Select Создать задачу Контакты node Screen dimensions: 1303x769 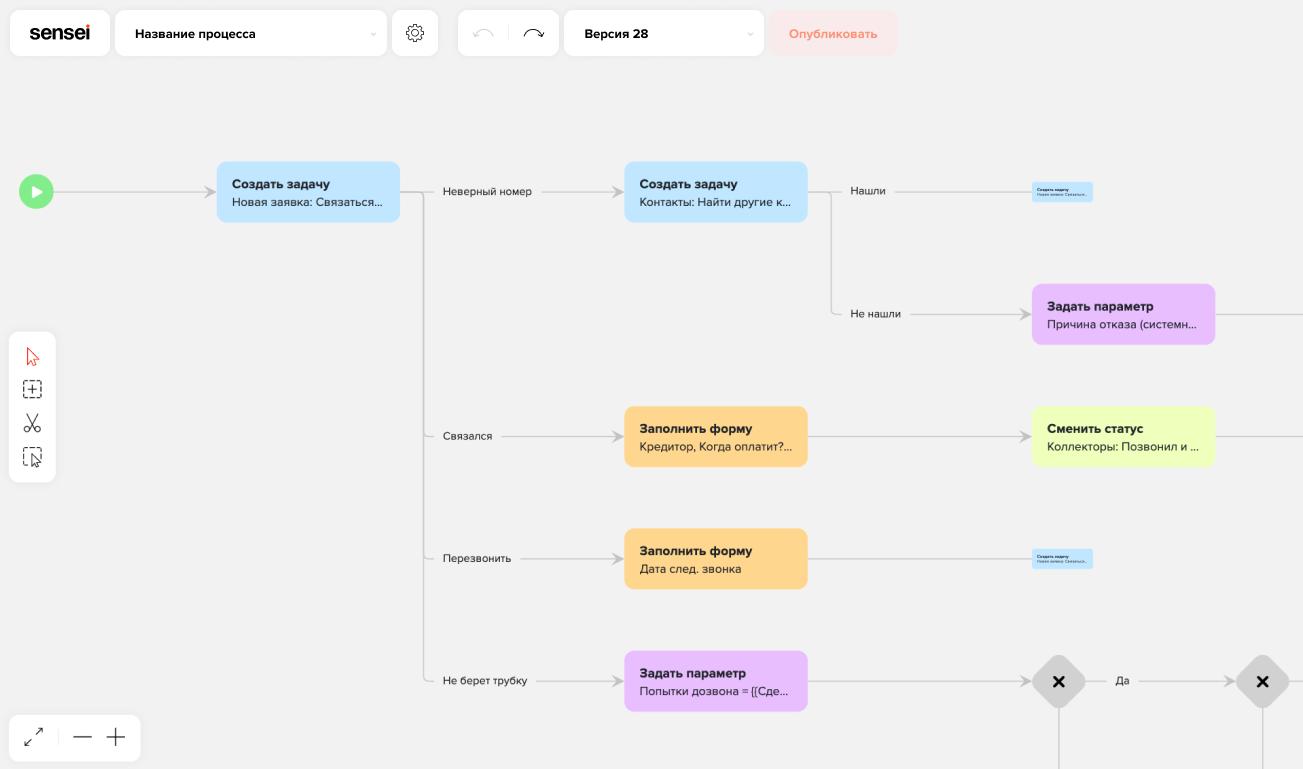716,192
